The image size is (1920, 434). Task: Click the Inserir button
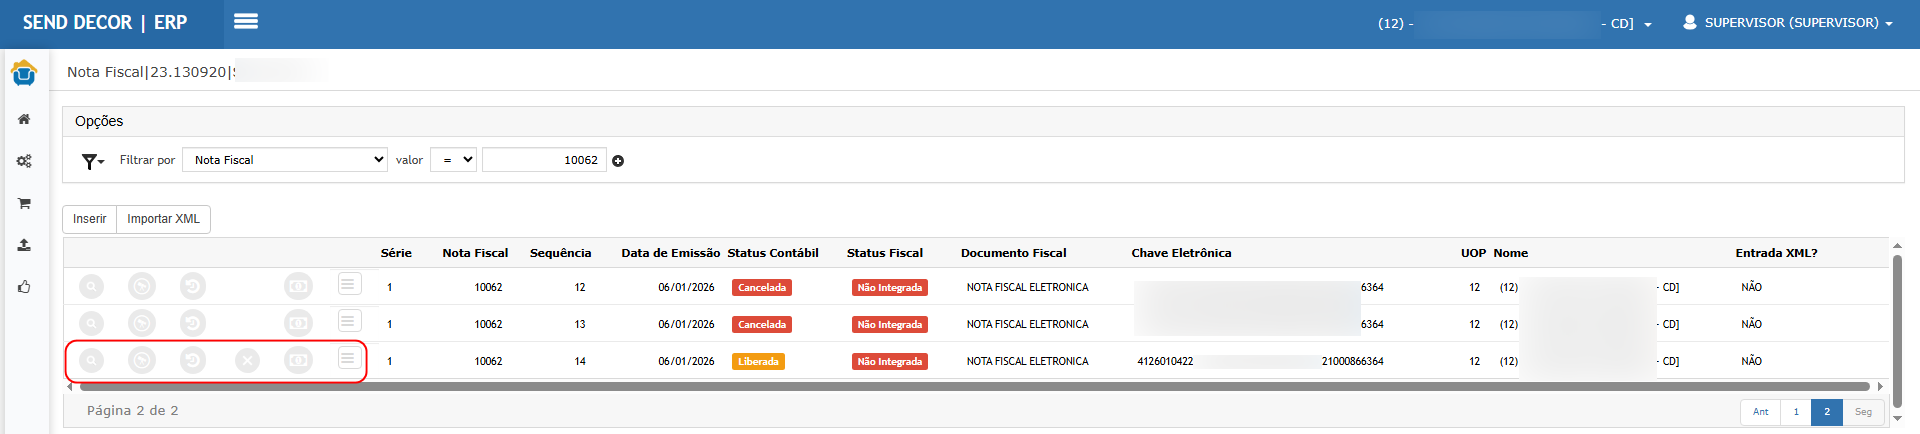(89, 219)
